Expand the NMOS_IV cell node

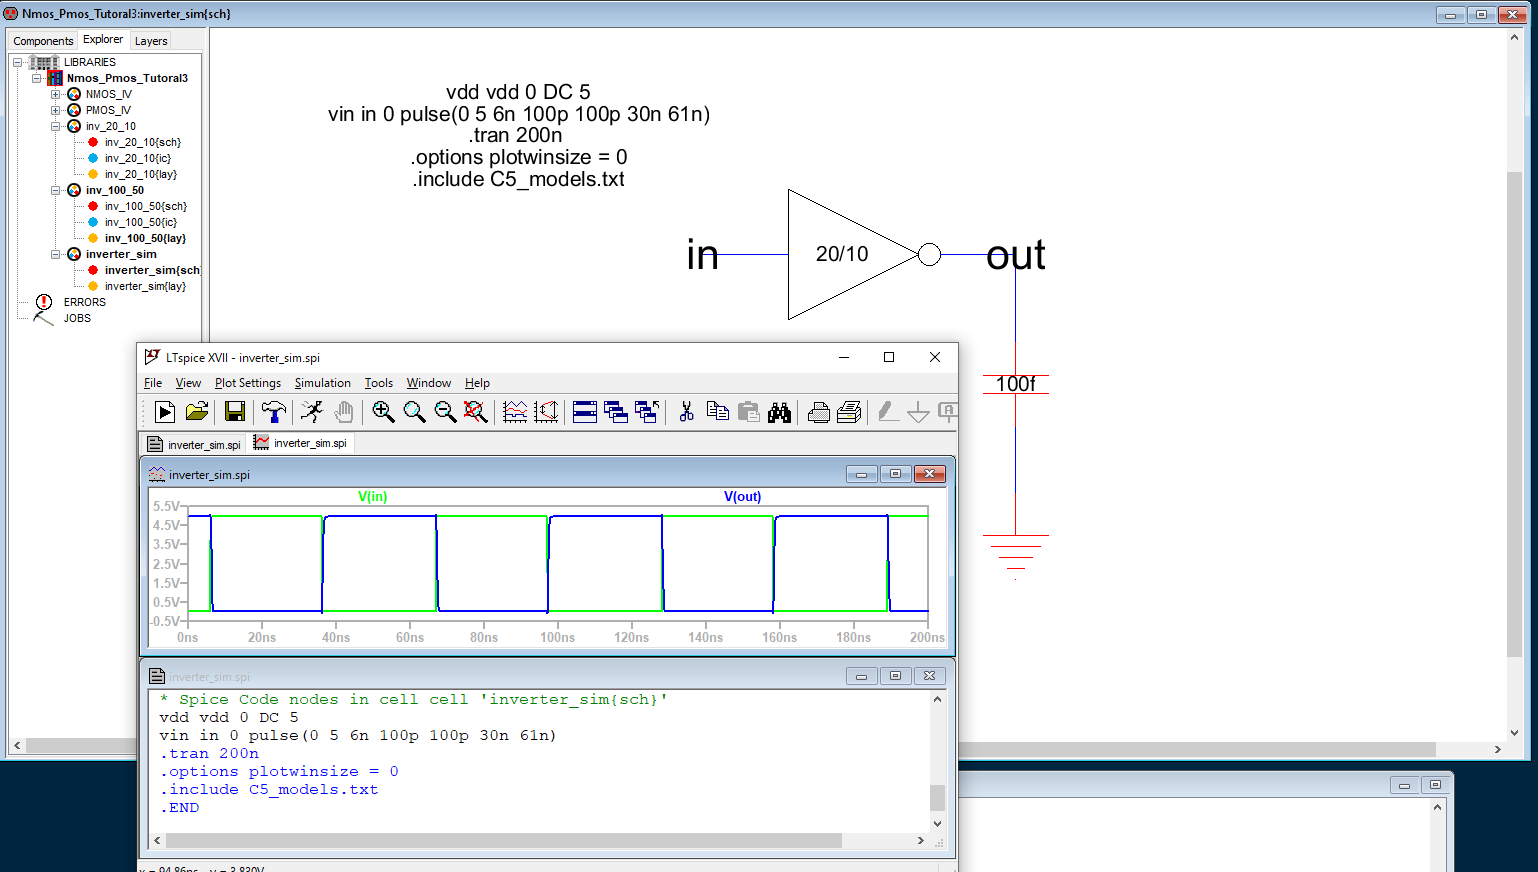point(56,94)
